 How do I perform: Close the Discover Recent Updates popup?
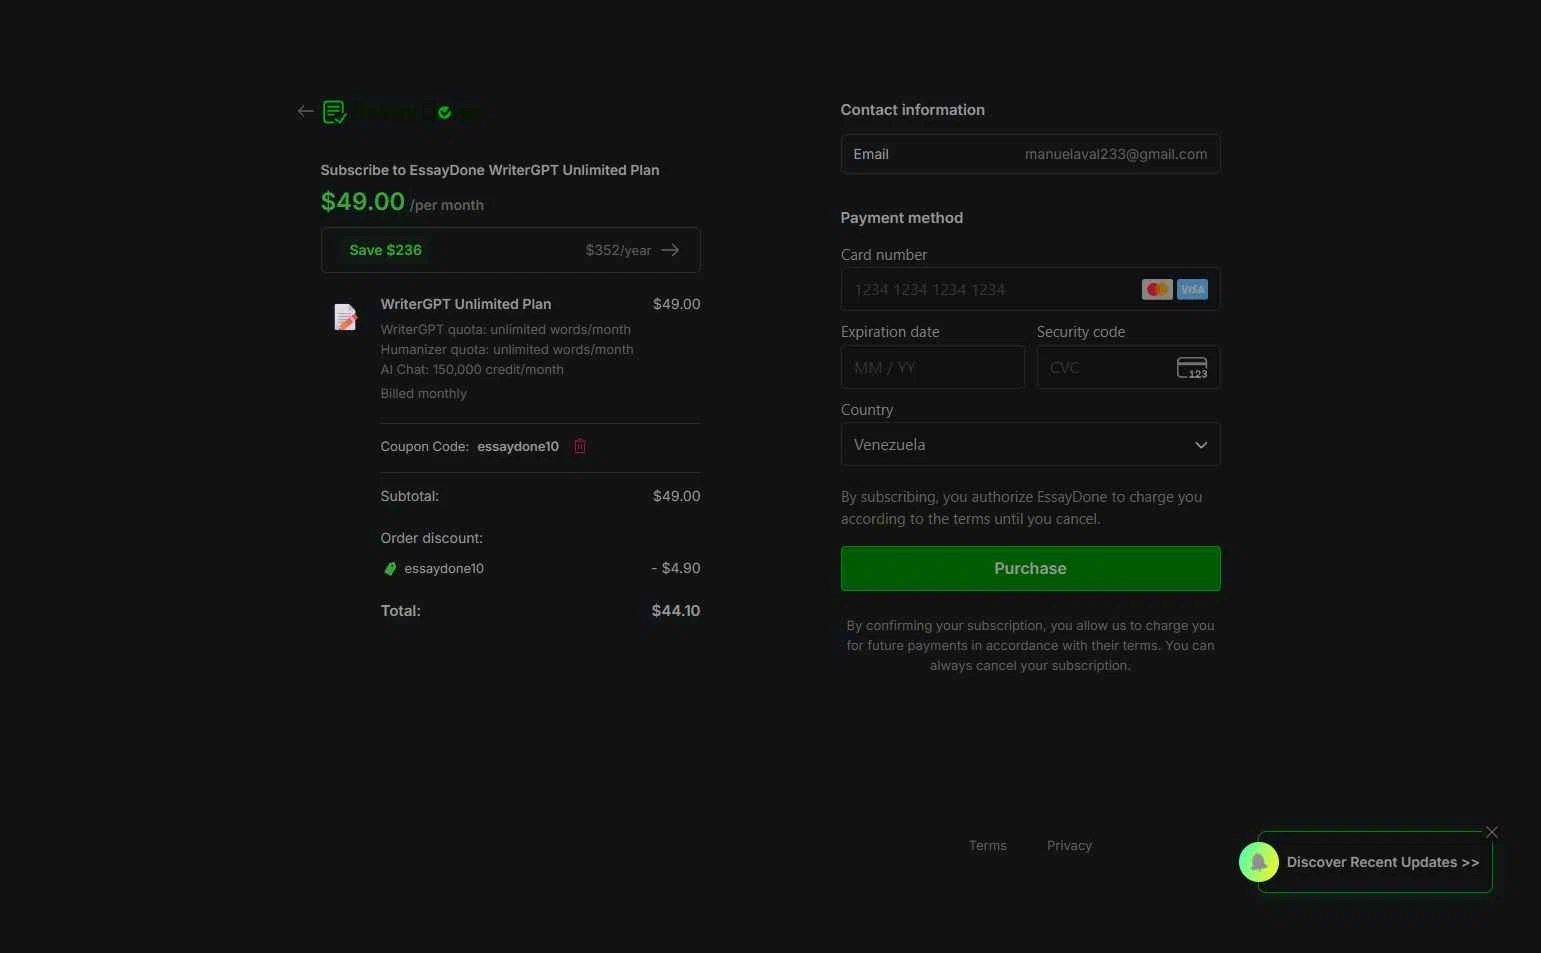tap(1491, 832)
